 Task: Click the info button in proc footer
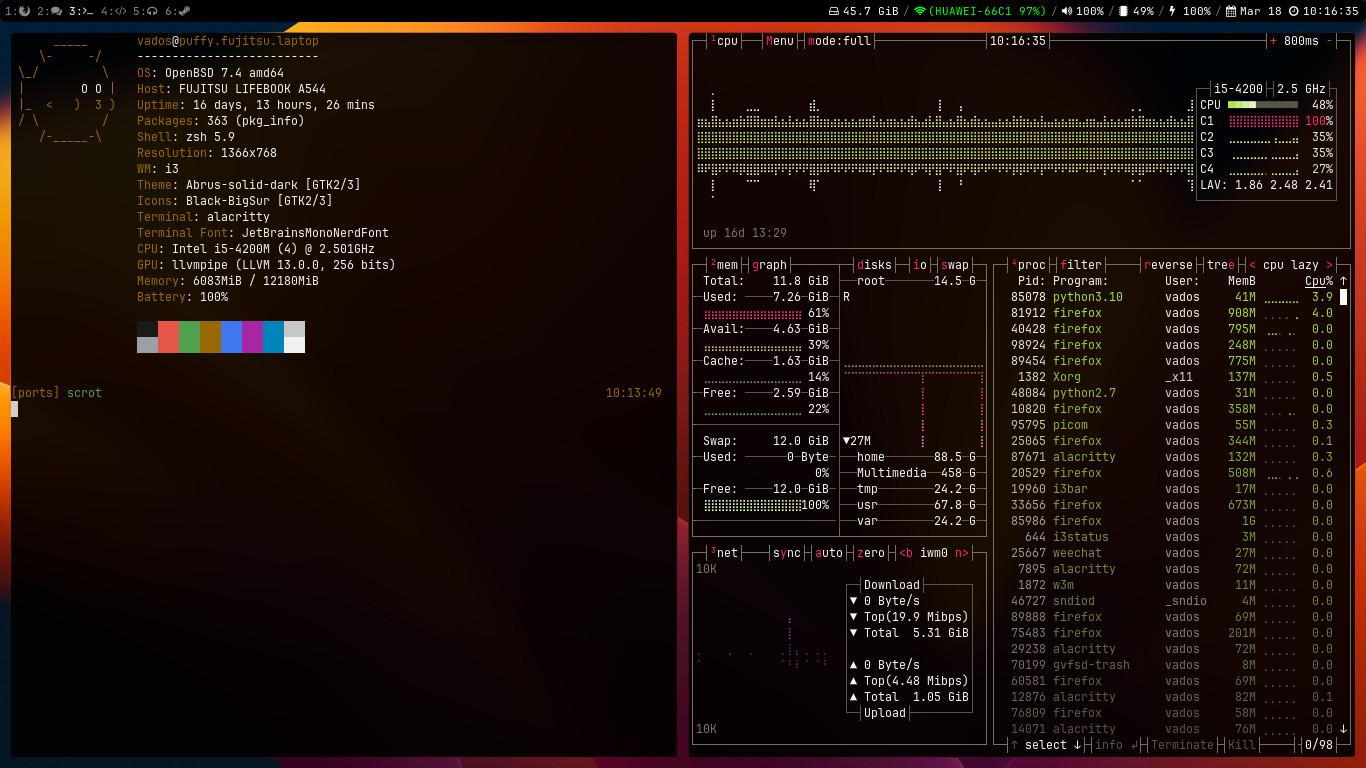click(1116, 745)
